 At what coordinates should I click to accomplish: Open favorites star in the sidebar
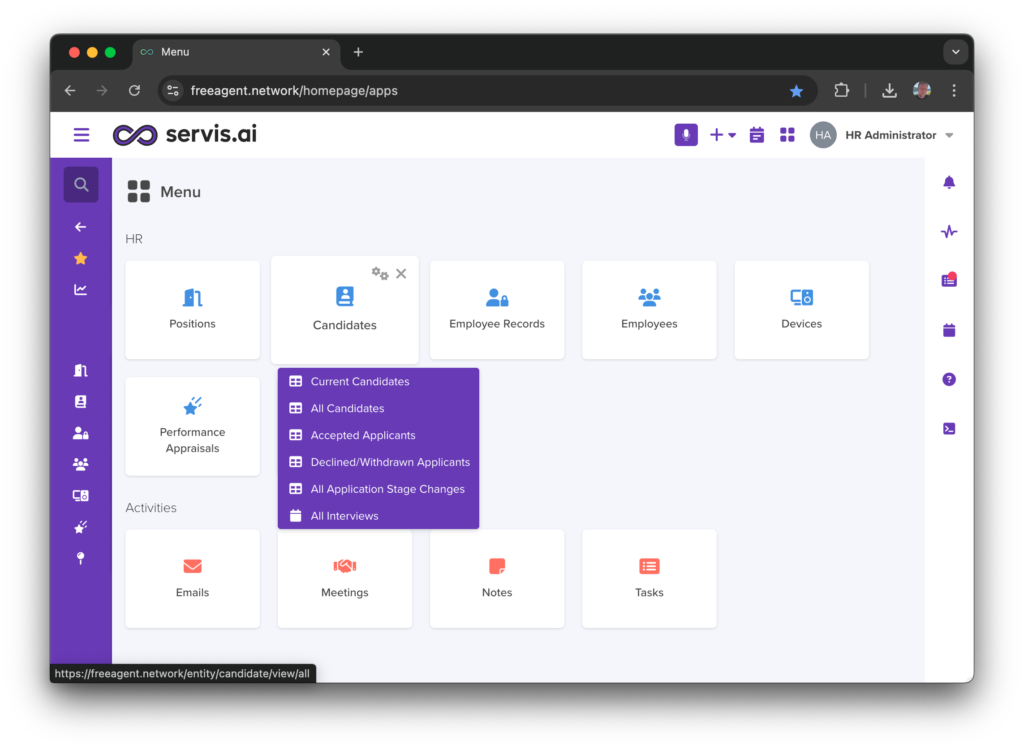coord(80,259)
